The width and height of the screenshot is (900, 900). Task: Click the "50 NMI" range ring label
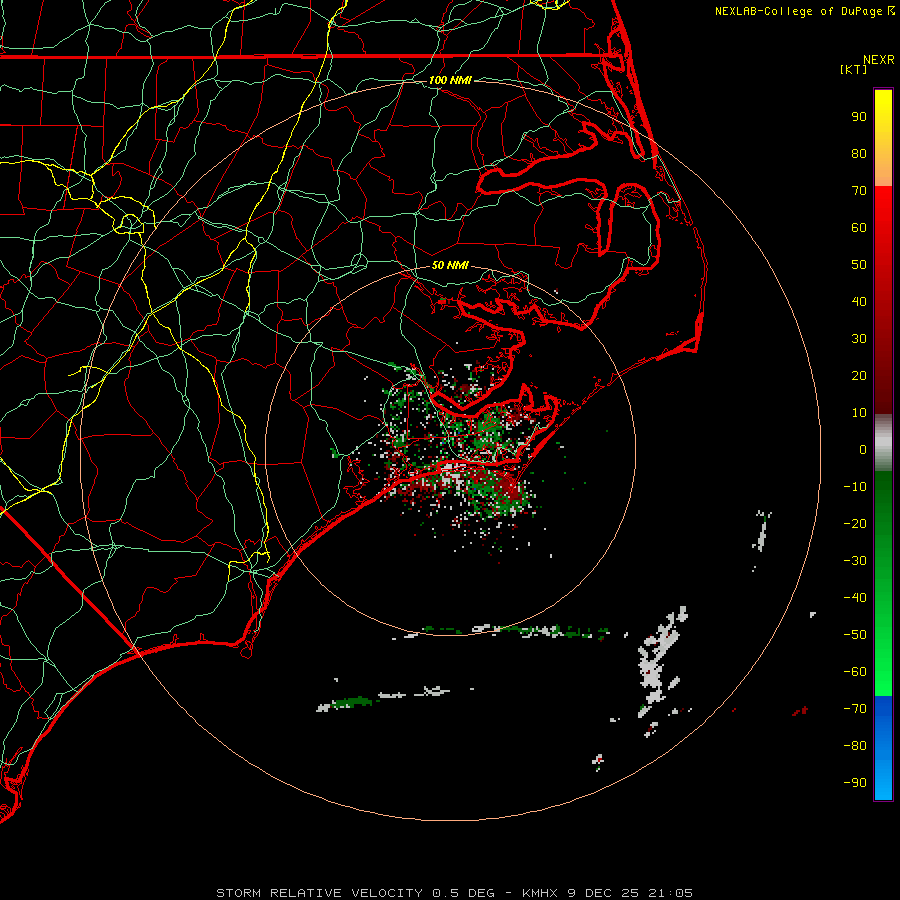click(x=450, y=265)
